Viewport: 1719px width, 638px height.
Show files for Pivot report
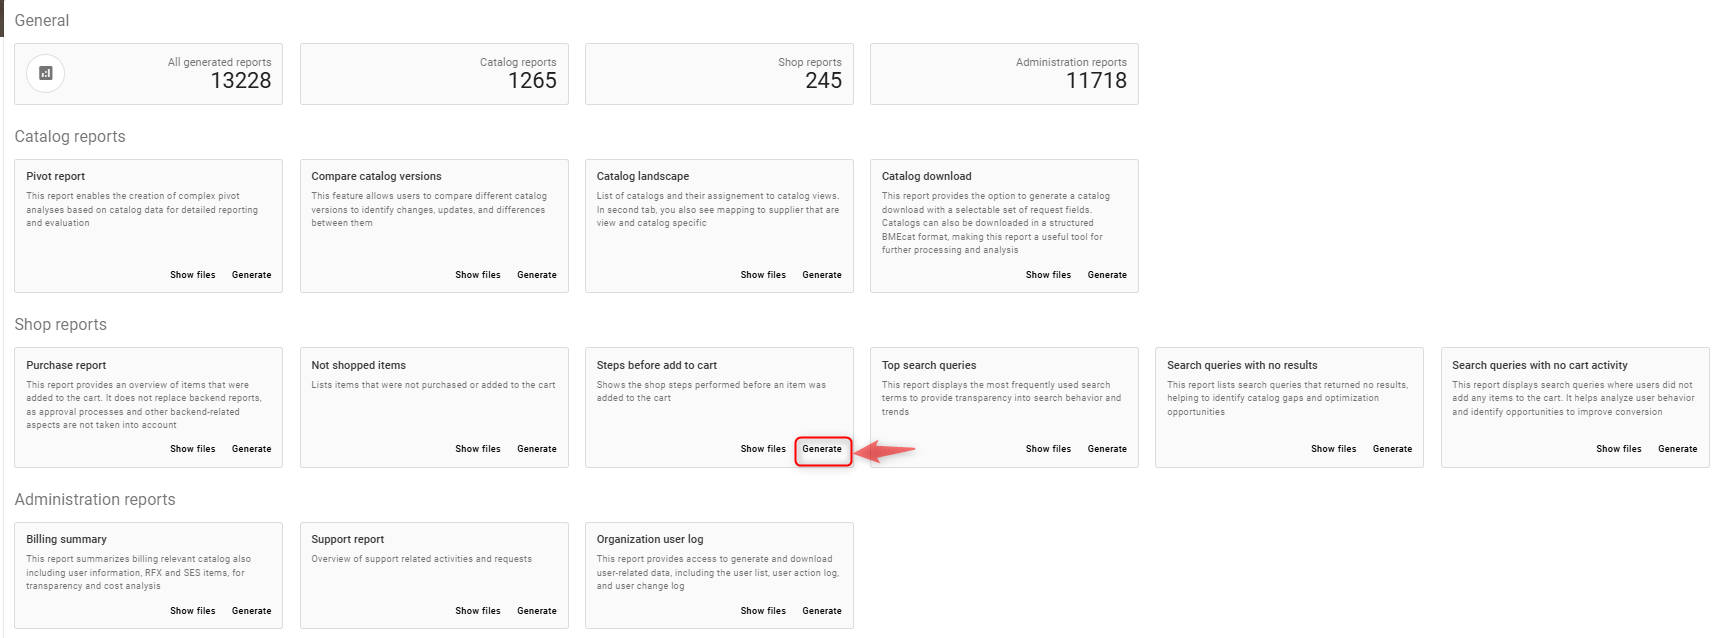(192, 275)
